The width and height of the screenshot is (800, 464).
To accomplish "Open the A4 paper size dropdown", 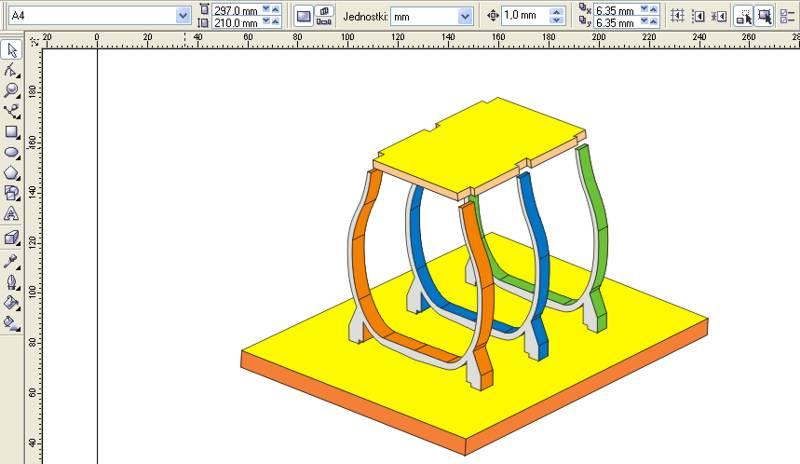I will (x=182, y=16).
